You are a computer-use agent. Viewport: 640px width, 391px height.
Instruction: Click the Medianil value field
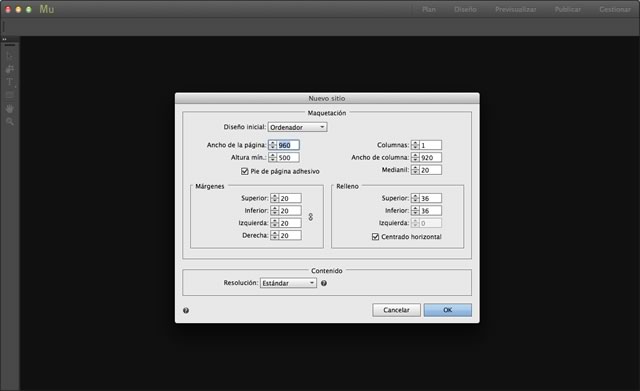click(x=431, y=170)
